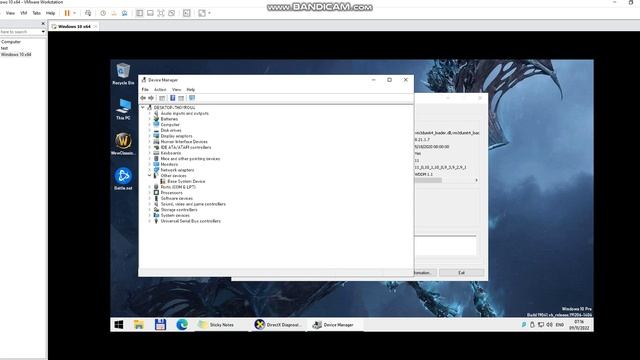The width and height of the screenshot is (640, 360).
Task: Open Microsoft Edge from the taskbar
Action: pyautogui.click(x=182, y=324)
